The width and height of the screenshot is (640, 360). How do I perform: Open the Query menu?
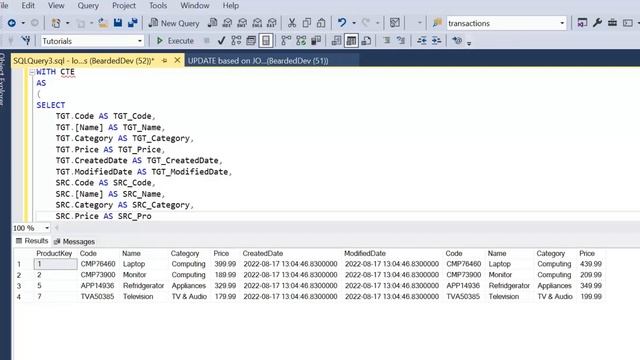[88, 6]
